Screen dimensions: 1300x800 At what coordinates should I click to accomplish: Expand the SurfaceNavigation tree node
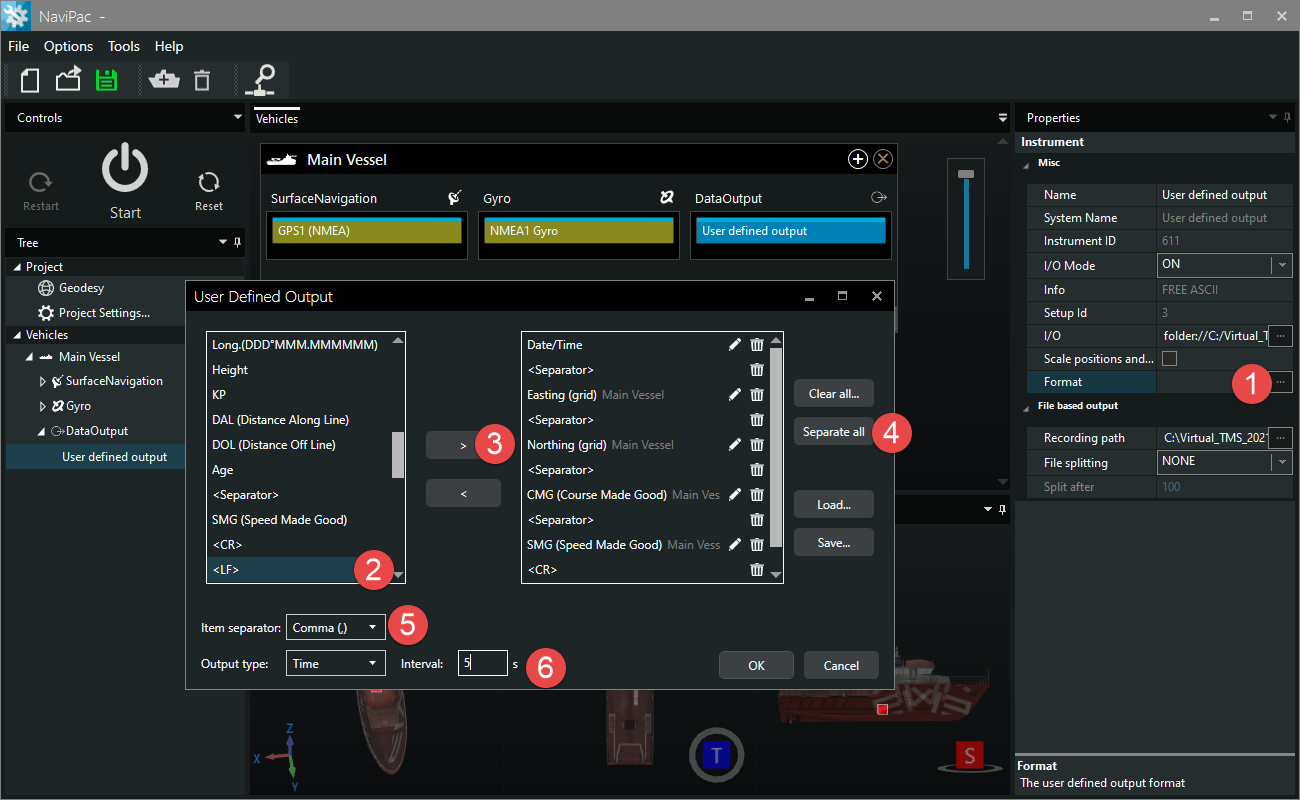(42, 381)
